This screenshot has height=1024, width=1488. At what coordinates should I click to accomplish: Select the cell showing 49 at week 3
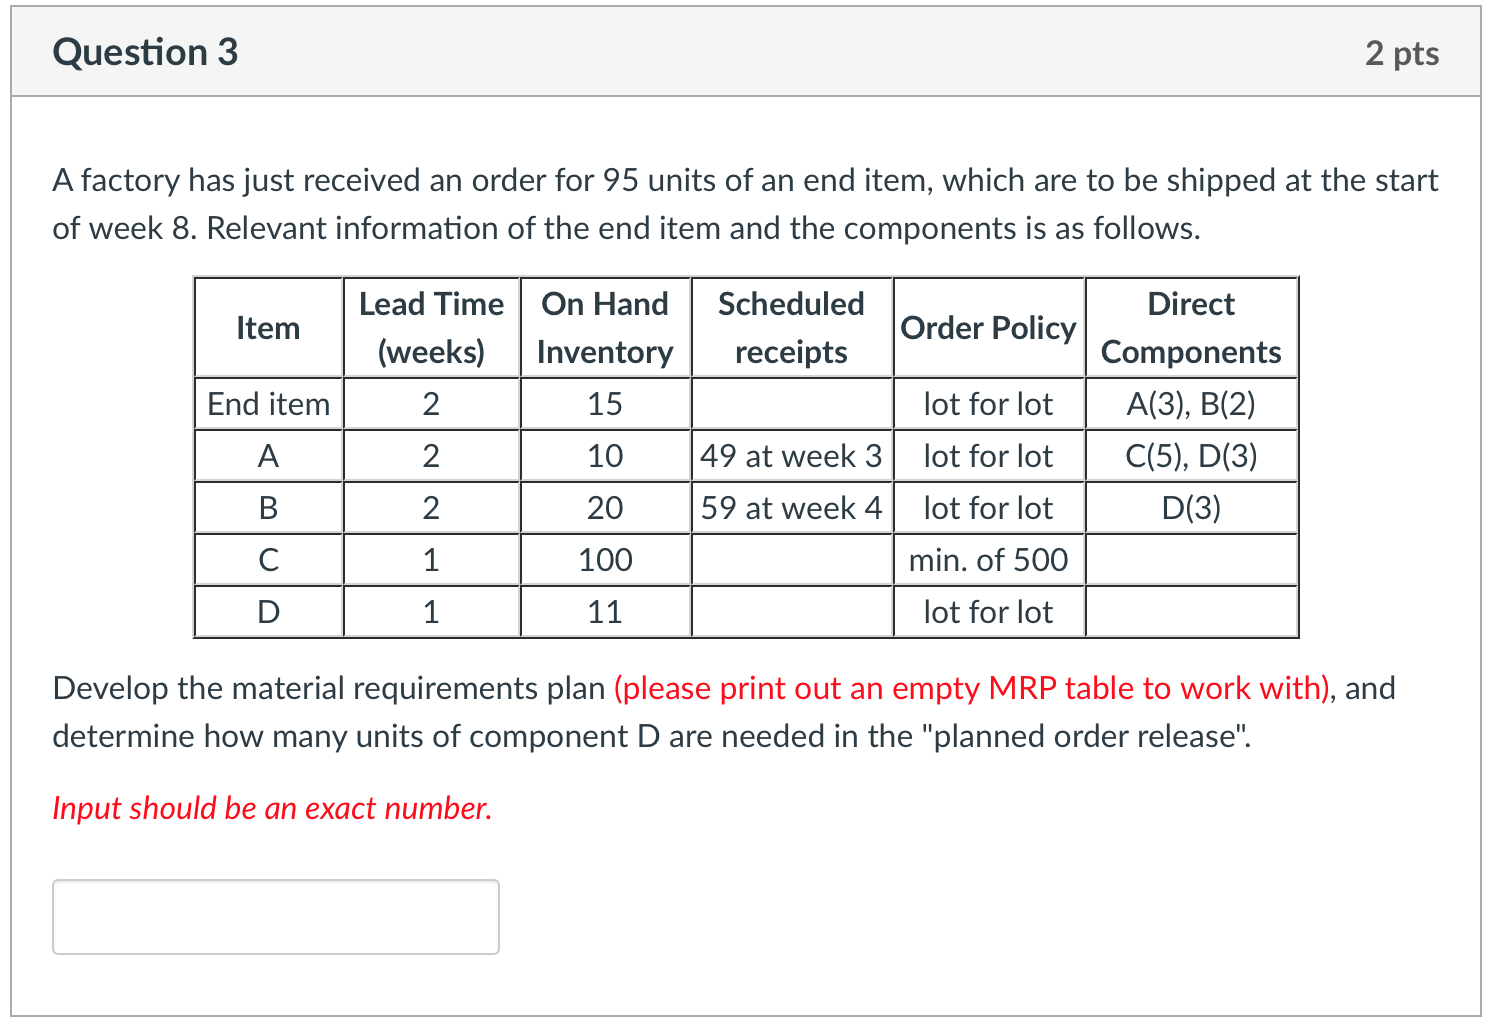pyautogui.click(x=791, y=456)
